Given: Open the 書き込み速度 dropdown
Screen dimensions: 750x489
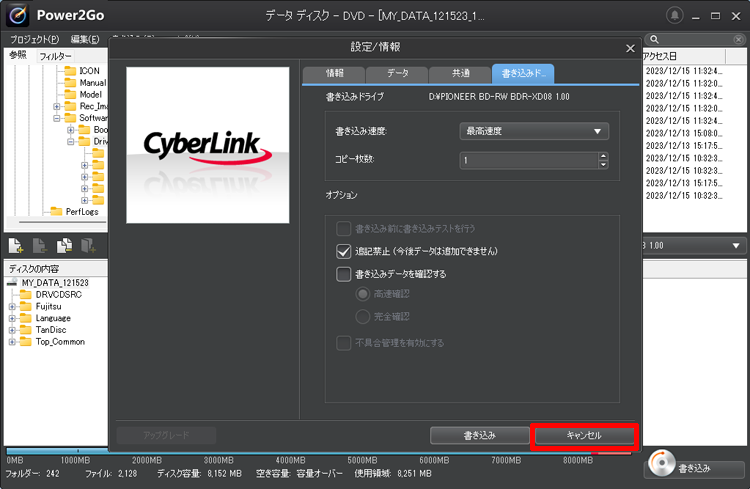Looking at the screenshot, I should [x=533, y=131].
